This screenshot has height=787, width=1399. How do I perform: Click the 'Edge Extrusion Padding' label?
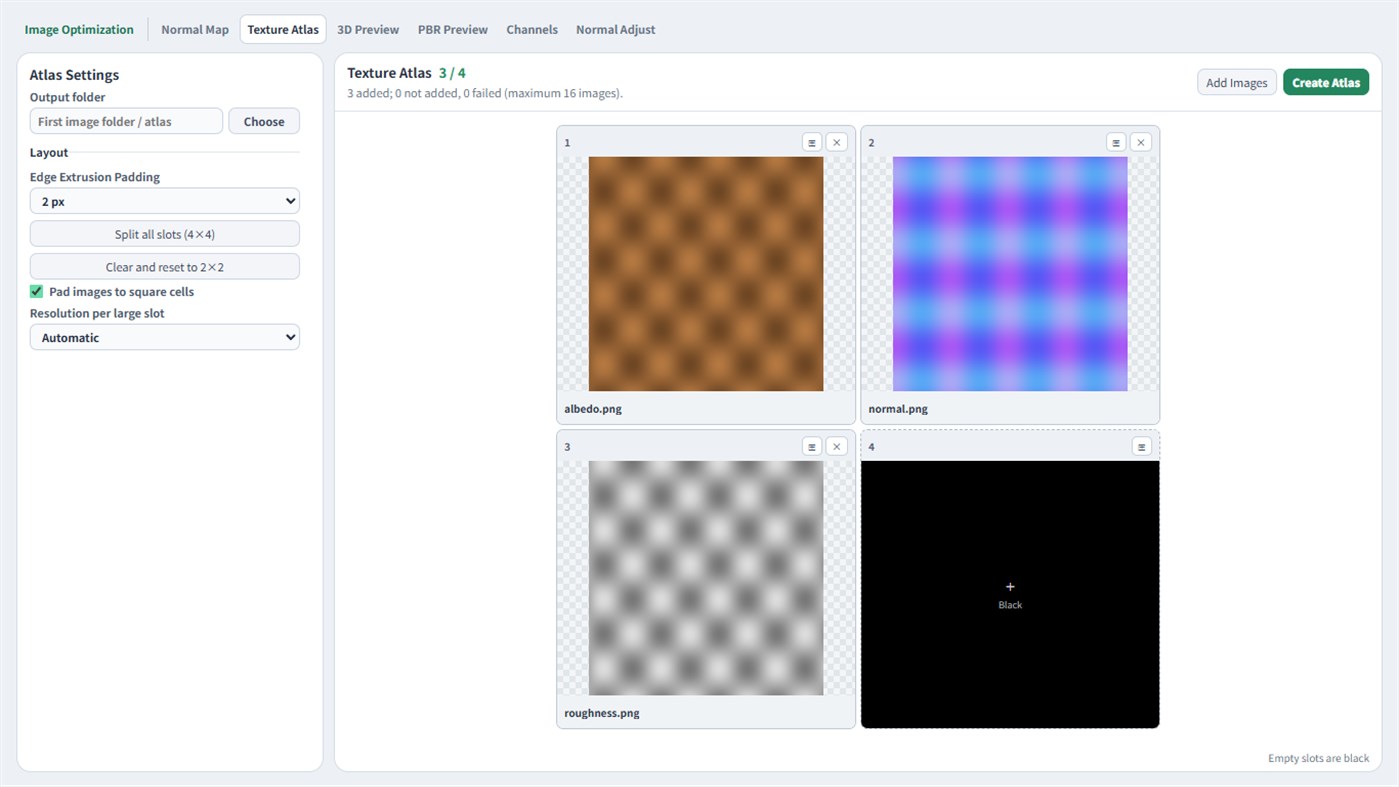pos(95,177)
